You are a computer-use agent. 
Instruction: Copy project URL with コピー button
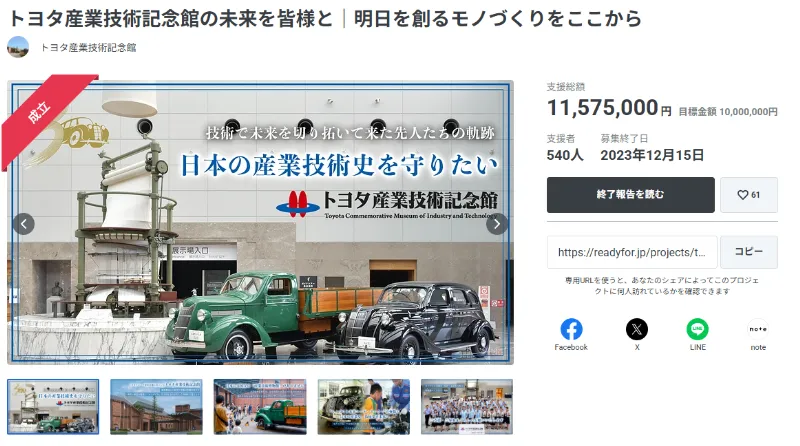point(748,252)
